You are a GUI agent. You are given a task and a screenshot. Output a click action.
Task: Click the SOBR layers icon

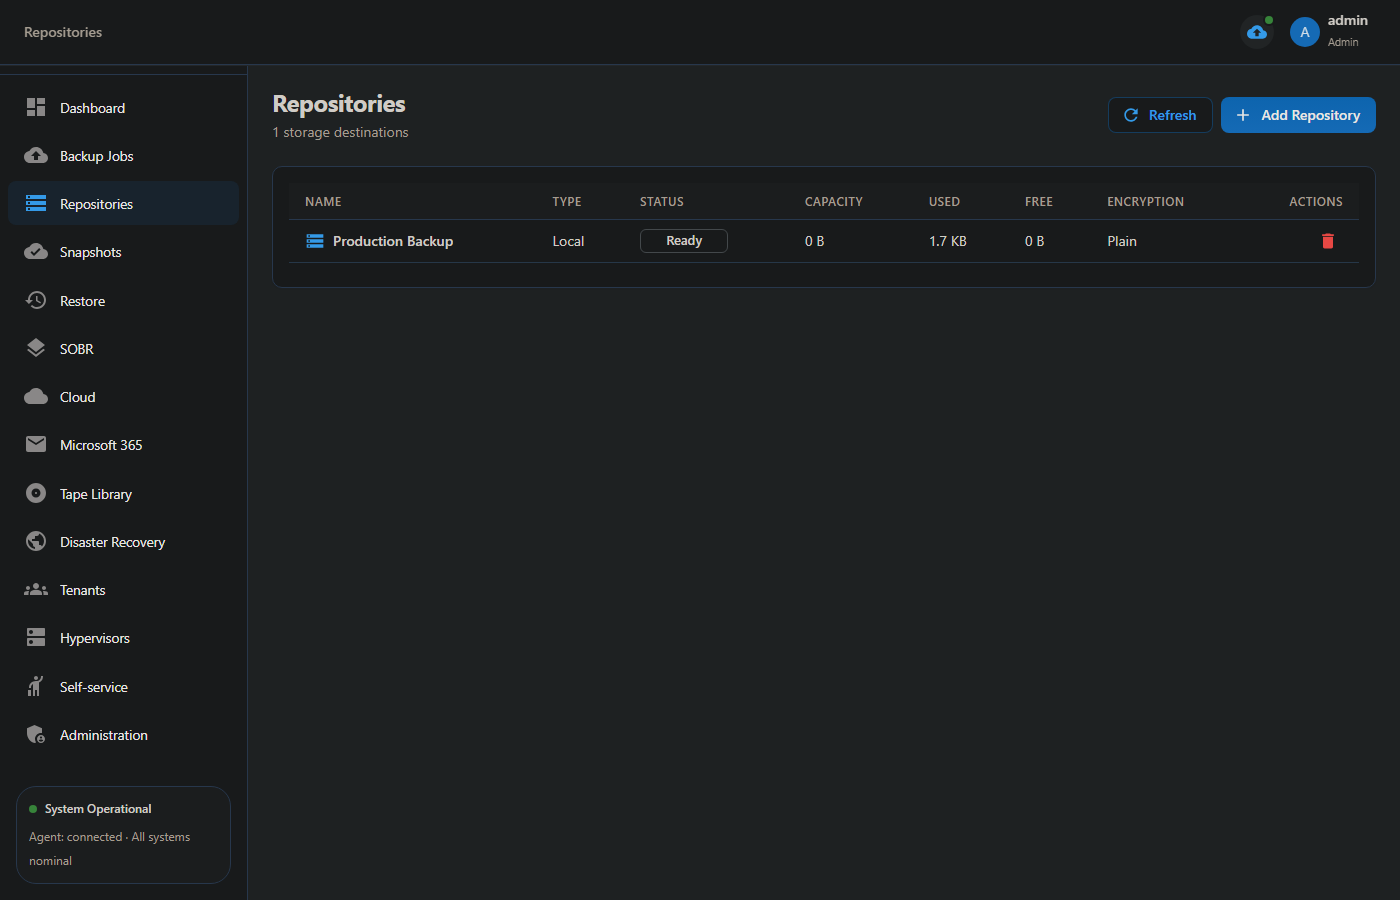pyautogui.click(x=36, y=348)
